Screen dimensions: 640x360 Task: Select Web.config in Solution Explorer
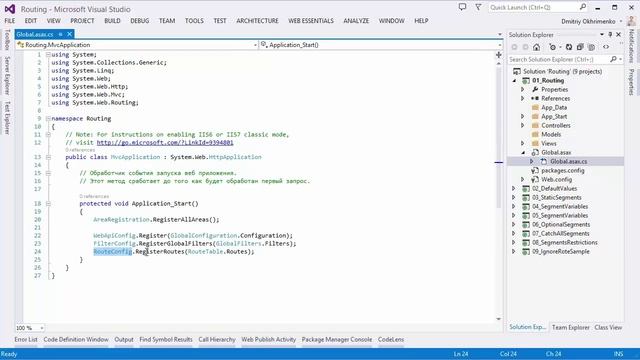(557, 180)
